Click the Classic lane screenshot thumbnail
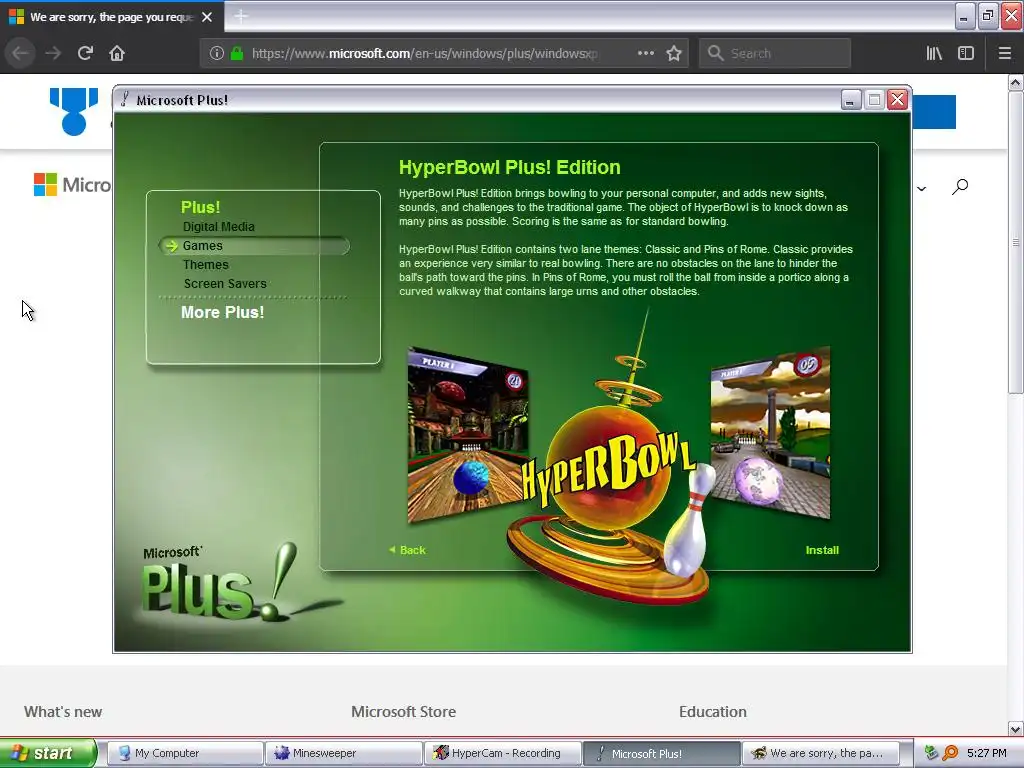 click(468, 435)
